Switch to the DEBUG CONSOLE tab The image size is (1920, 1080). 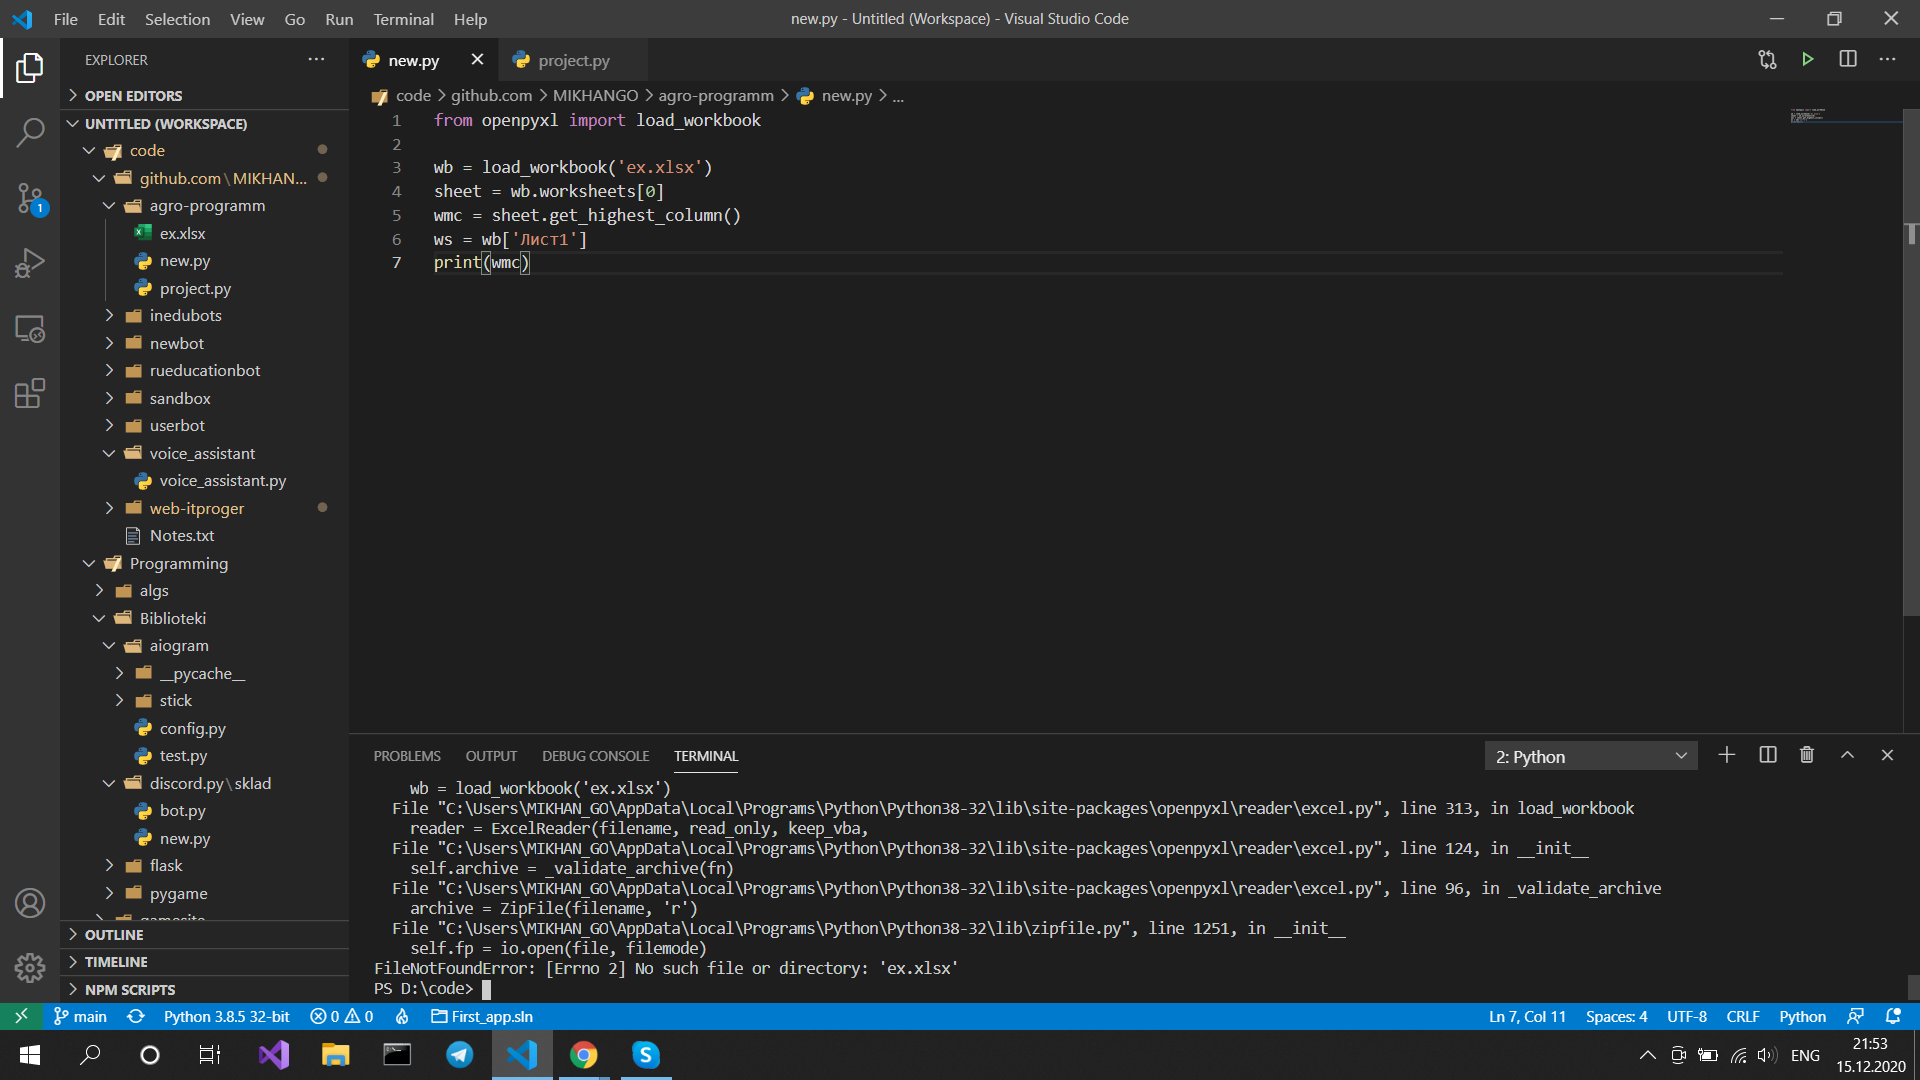pos(595,756)
